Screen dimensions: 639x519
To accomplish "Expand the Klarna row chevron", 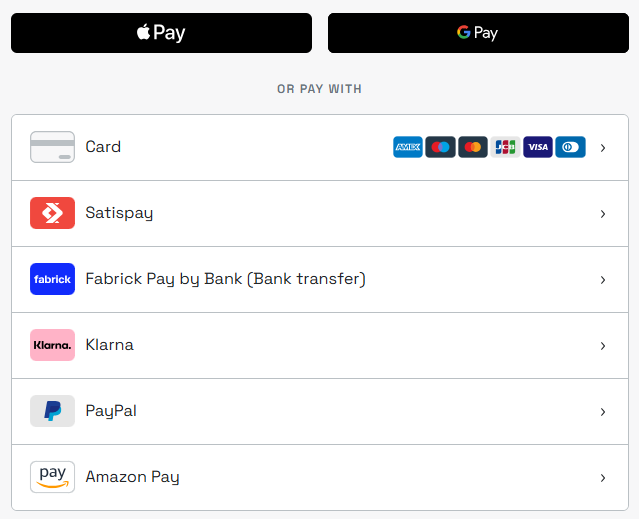I will 603,346.
